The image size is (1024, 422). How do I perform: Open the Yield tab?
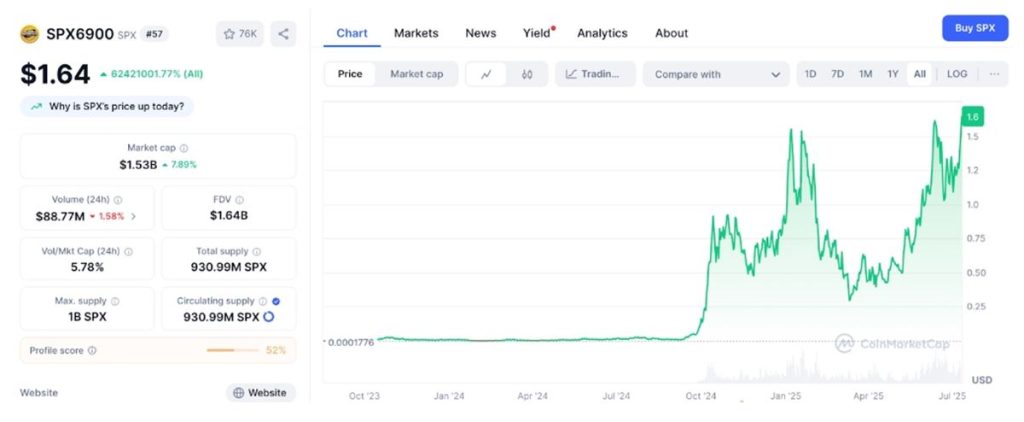[537, 33]
